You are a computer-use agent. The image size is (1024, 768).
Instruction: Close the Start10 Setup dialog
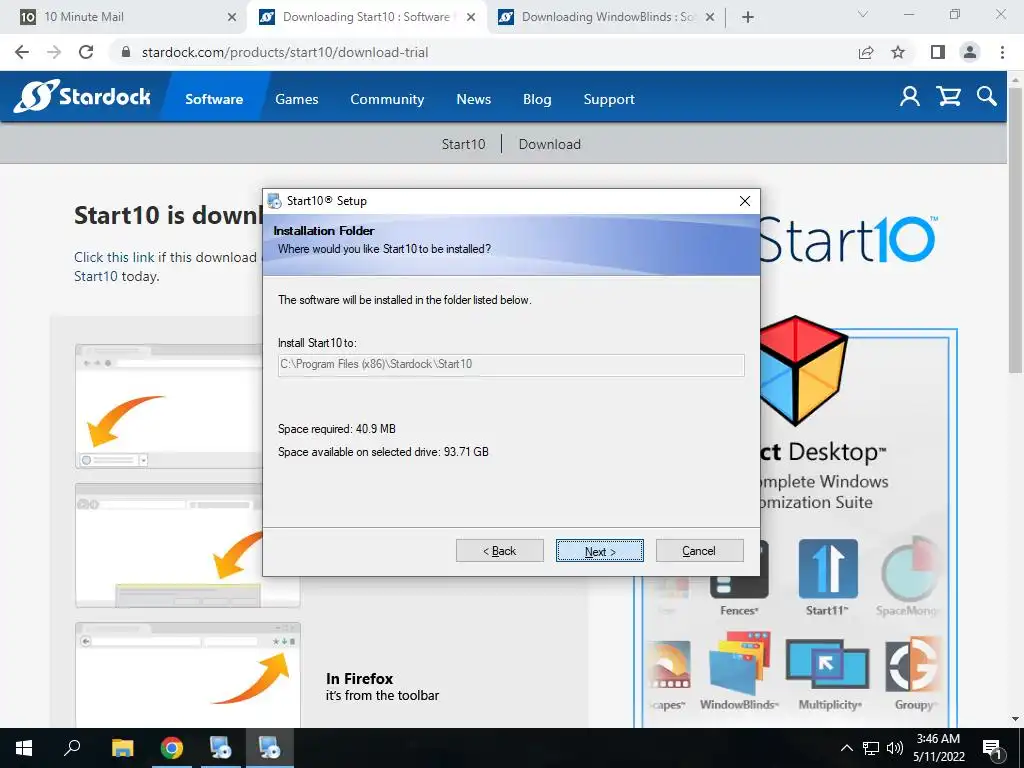(744, 201)
